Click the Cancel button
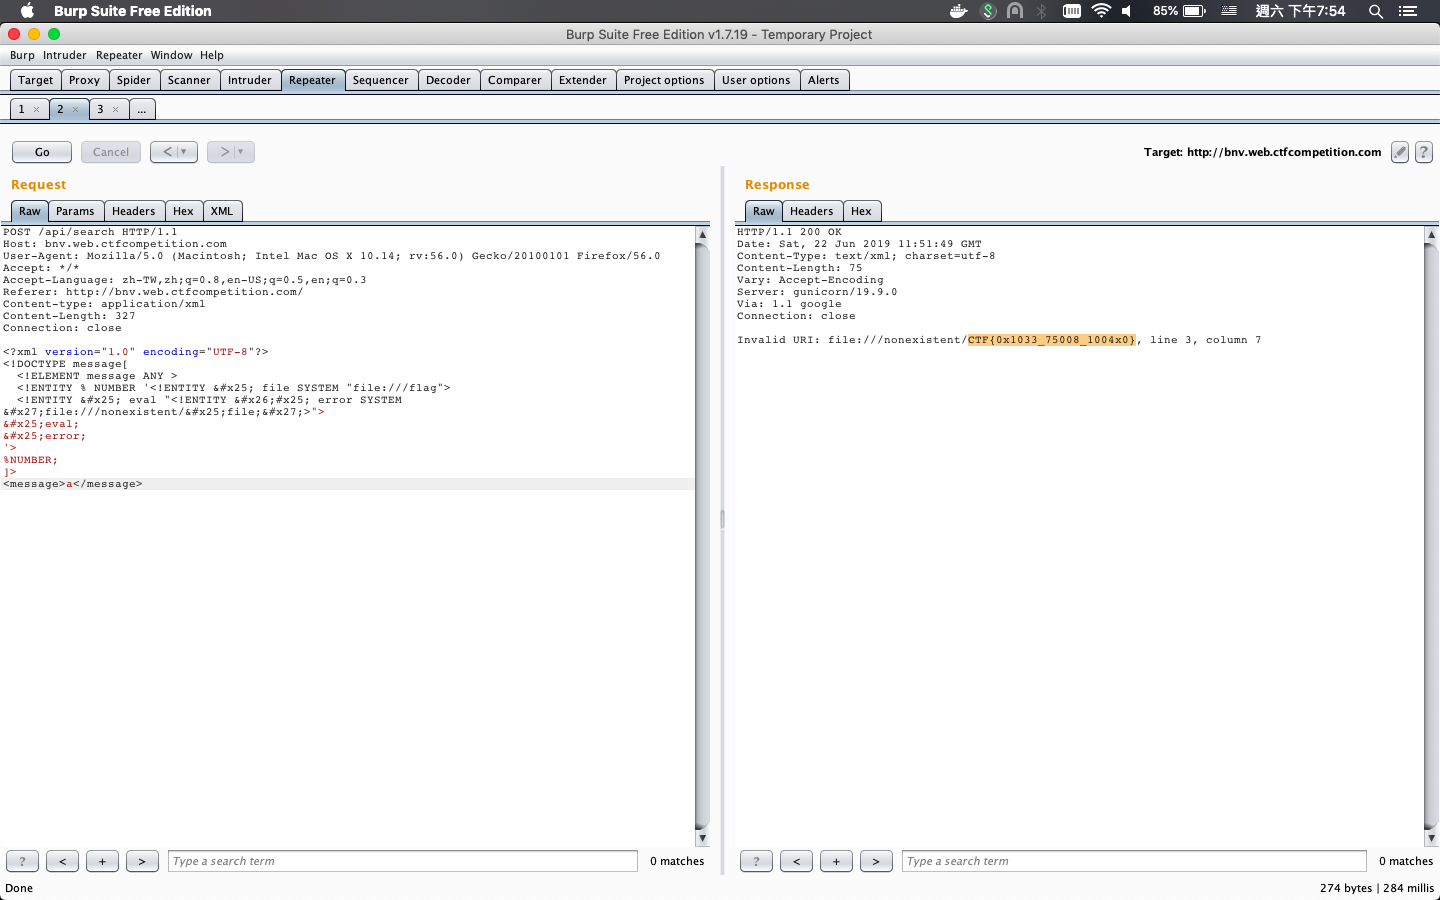The height and width of the screenshot is (900, 1440). 111,152
